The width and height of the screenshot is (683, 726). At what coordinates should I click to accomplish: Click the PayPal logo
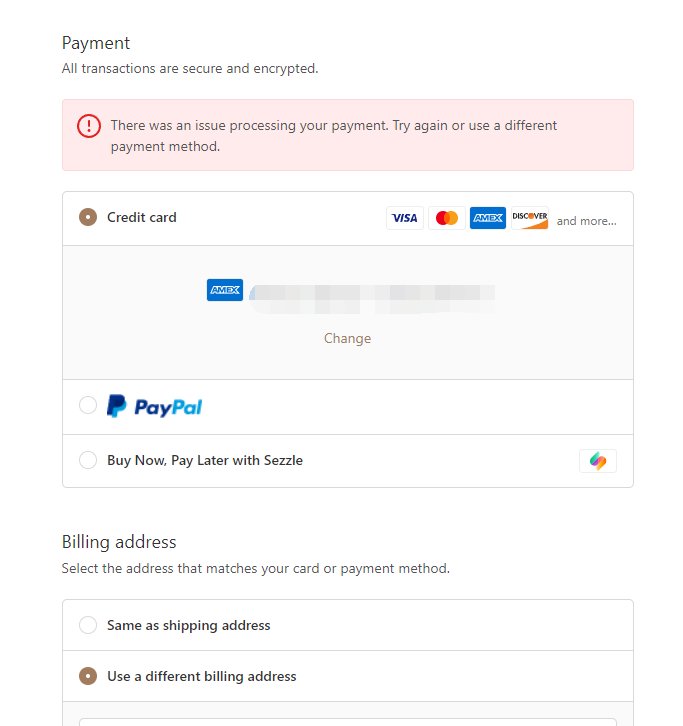point(155,407)
